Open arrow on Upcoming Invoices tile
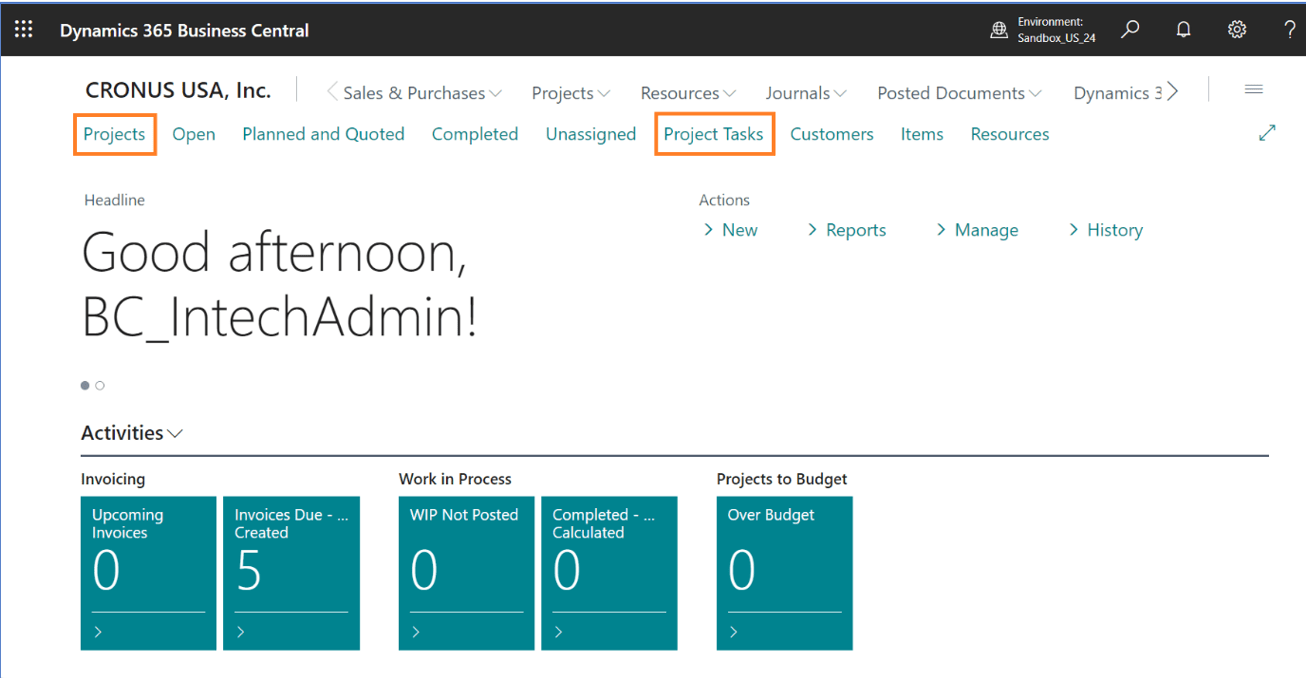Screen dimensions: 1306x678 click(98, 632)
